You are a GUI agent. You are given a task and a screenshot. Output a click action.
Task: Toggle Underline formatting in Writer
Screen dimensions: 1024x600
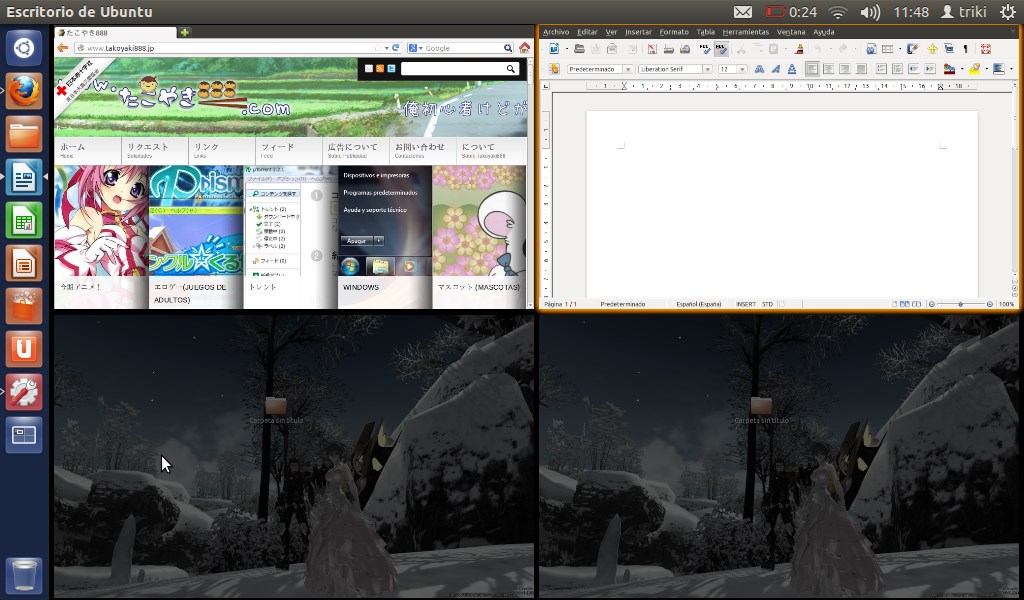point(792,69)
